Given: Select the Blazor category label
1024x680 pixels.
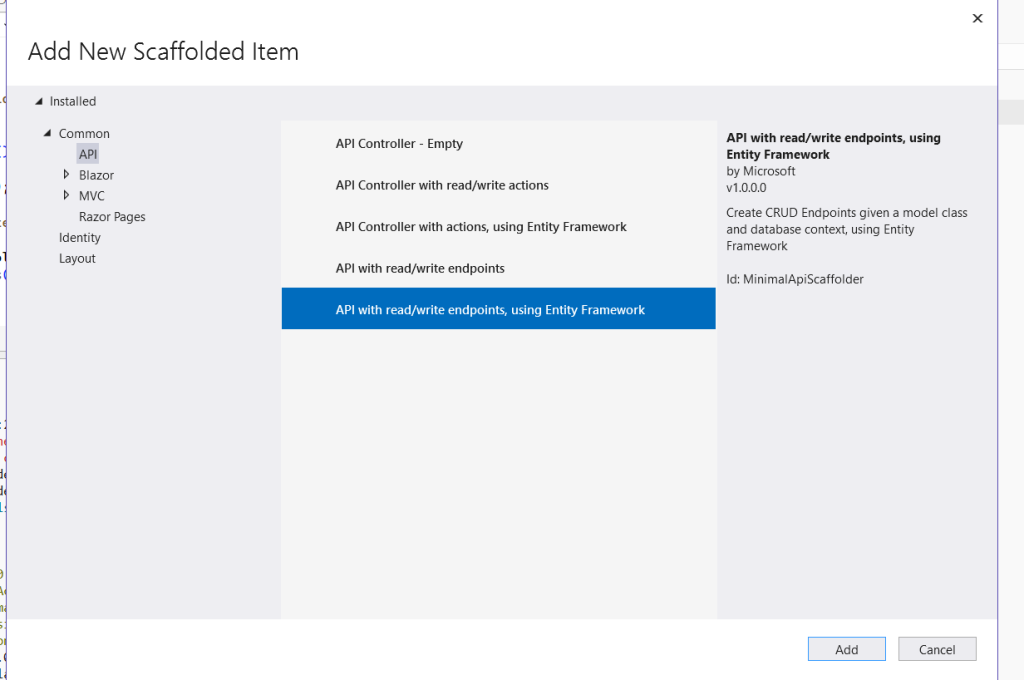Looking at the screenshot, I should click(97, 175).
